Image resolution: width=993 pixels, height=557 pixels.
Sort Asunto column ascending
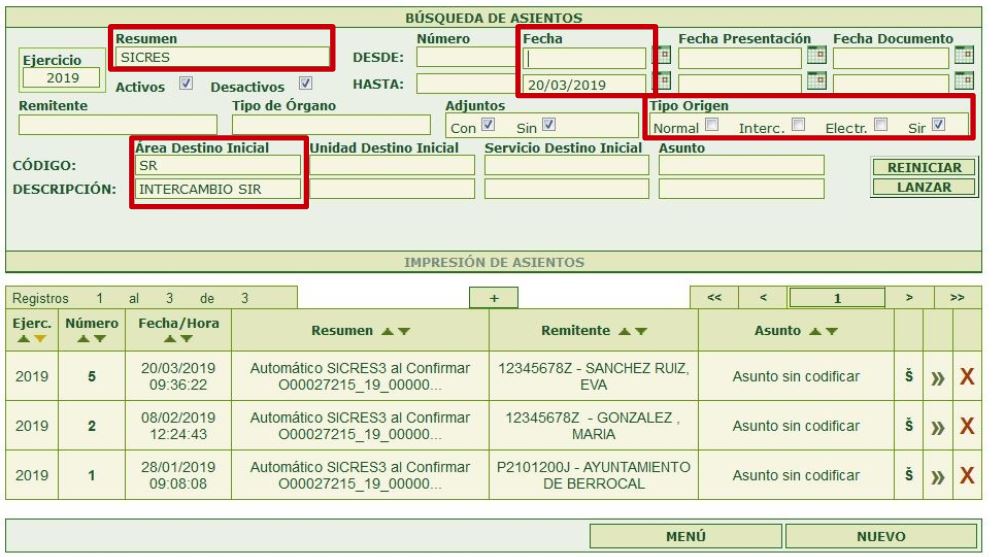tap(815, 332)
